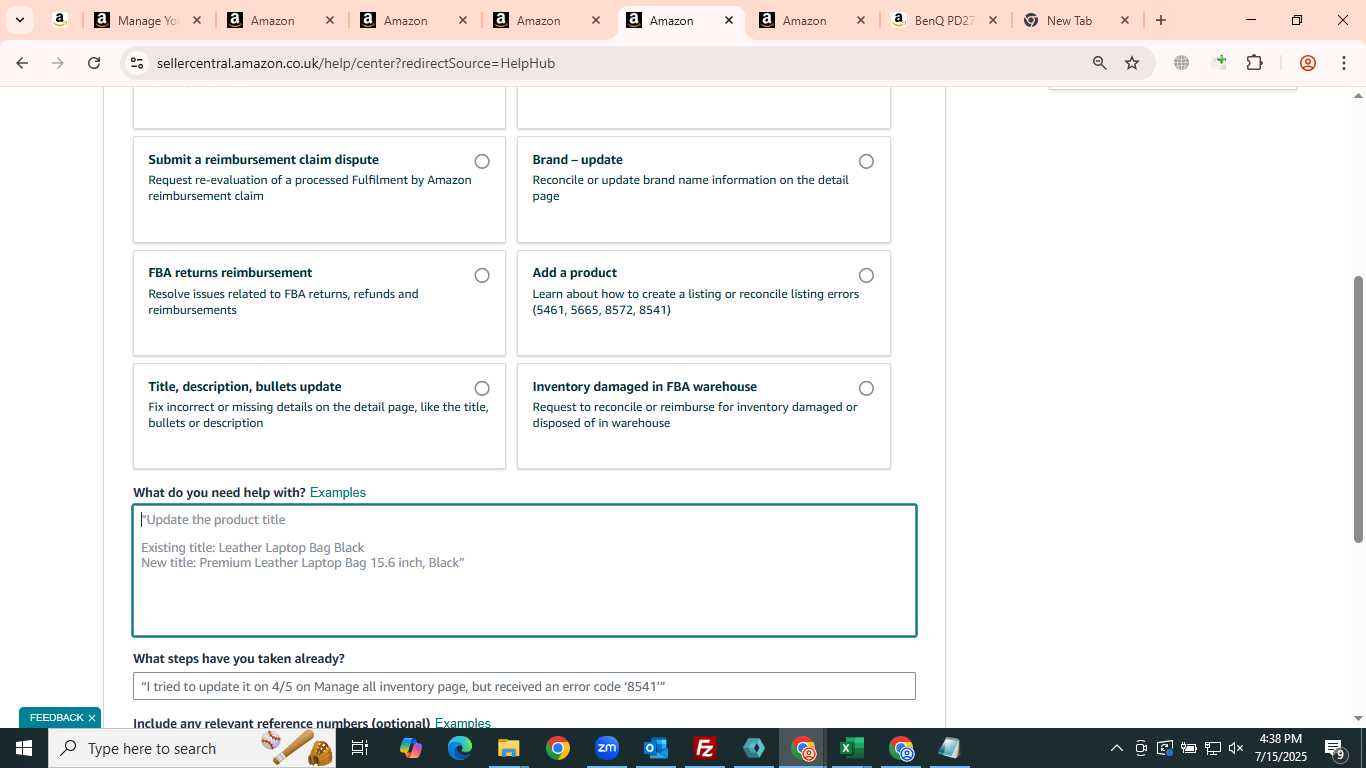Open Task View from the taskbar

(x=360, y=748)
